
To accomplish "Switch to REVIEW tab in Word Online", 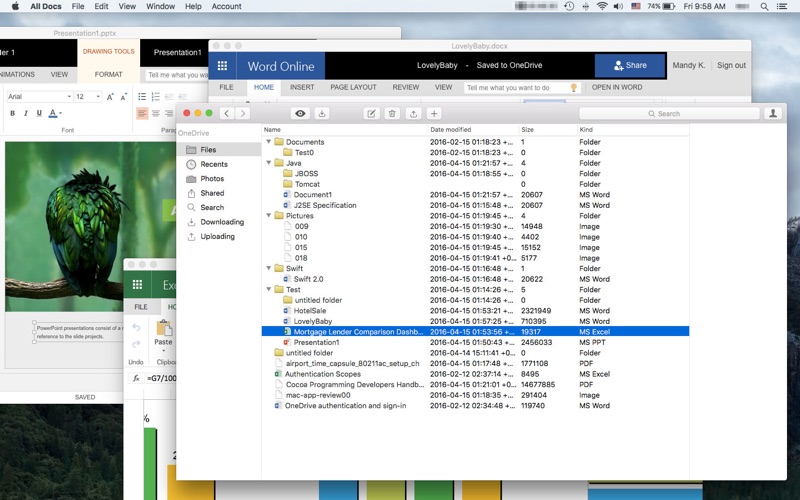I will (x=406, y=87).
